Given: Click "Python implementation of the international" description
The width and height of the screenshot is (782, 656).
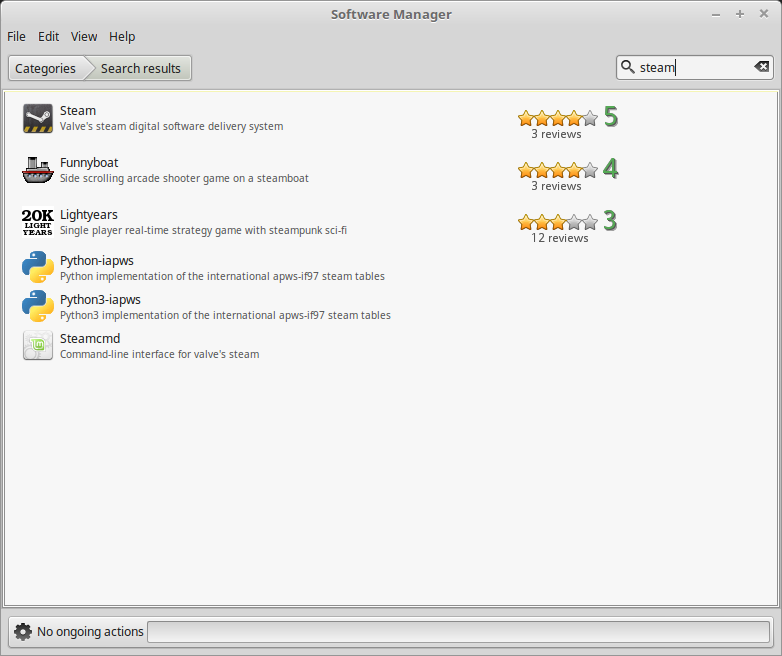Looking at the screenshot, I should coord(222,276).
